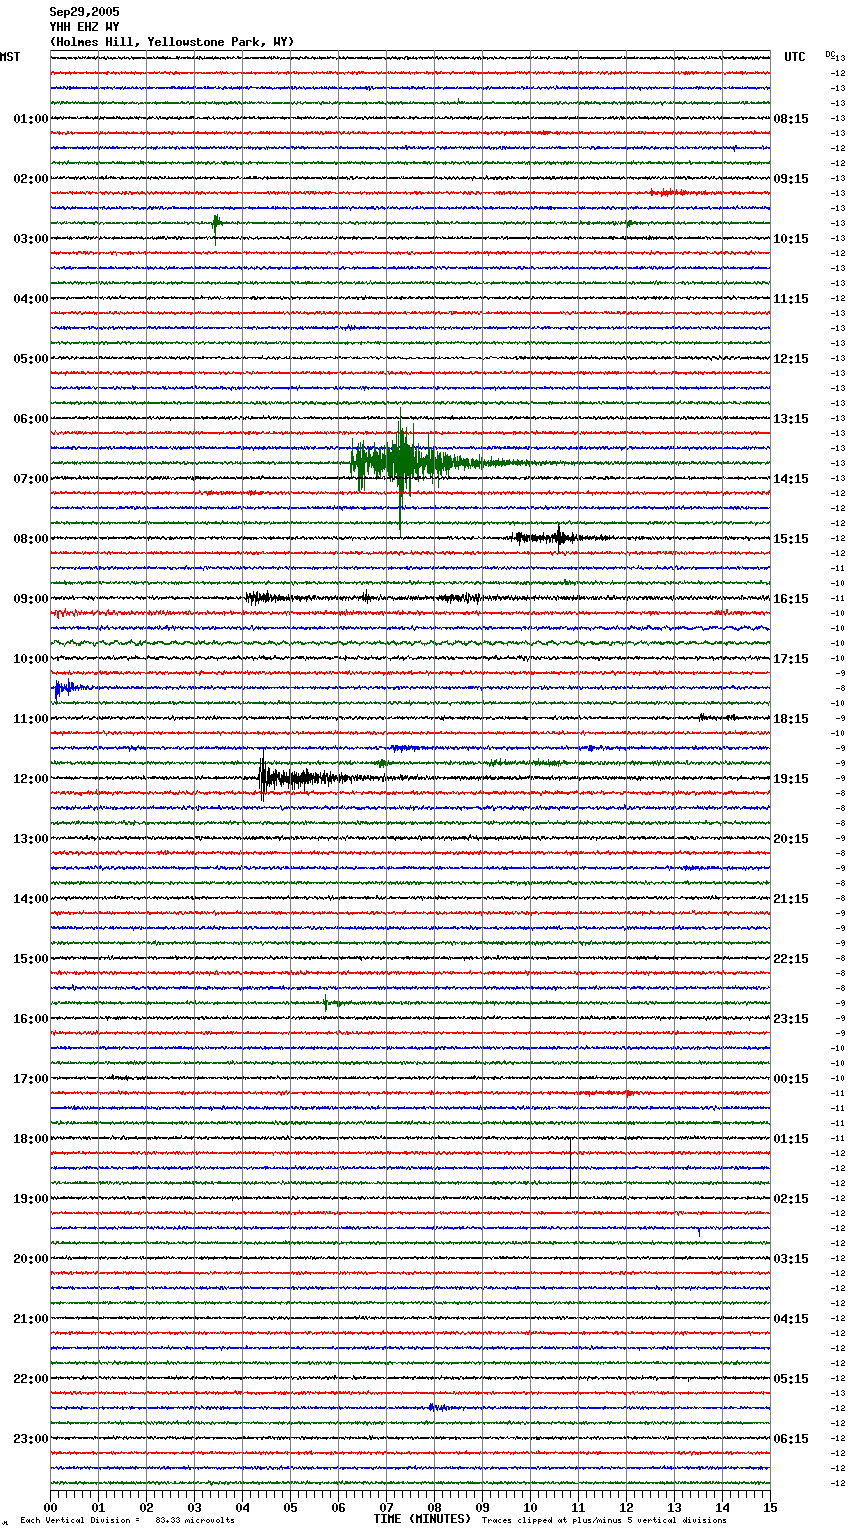Click the 06:15 UTC time label
850x1534 pixels.
coord(791,1439)
